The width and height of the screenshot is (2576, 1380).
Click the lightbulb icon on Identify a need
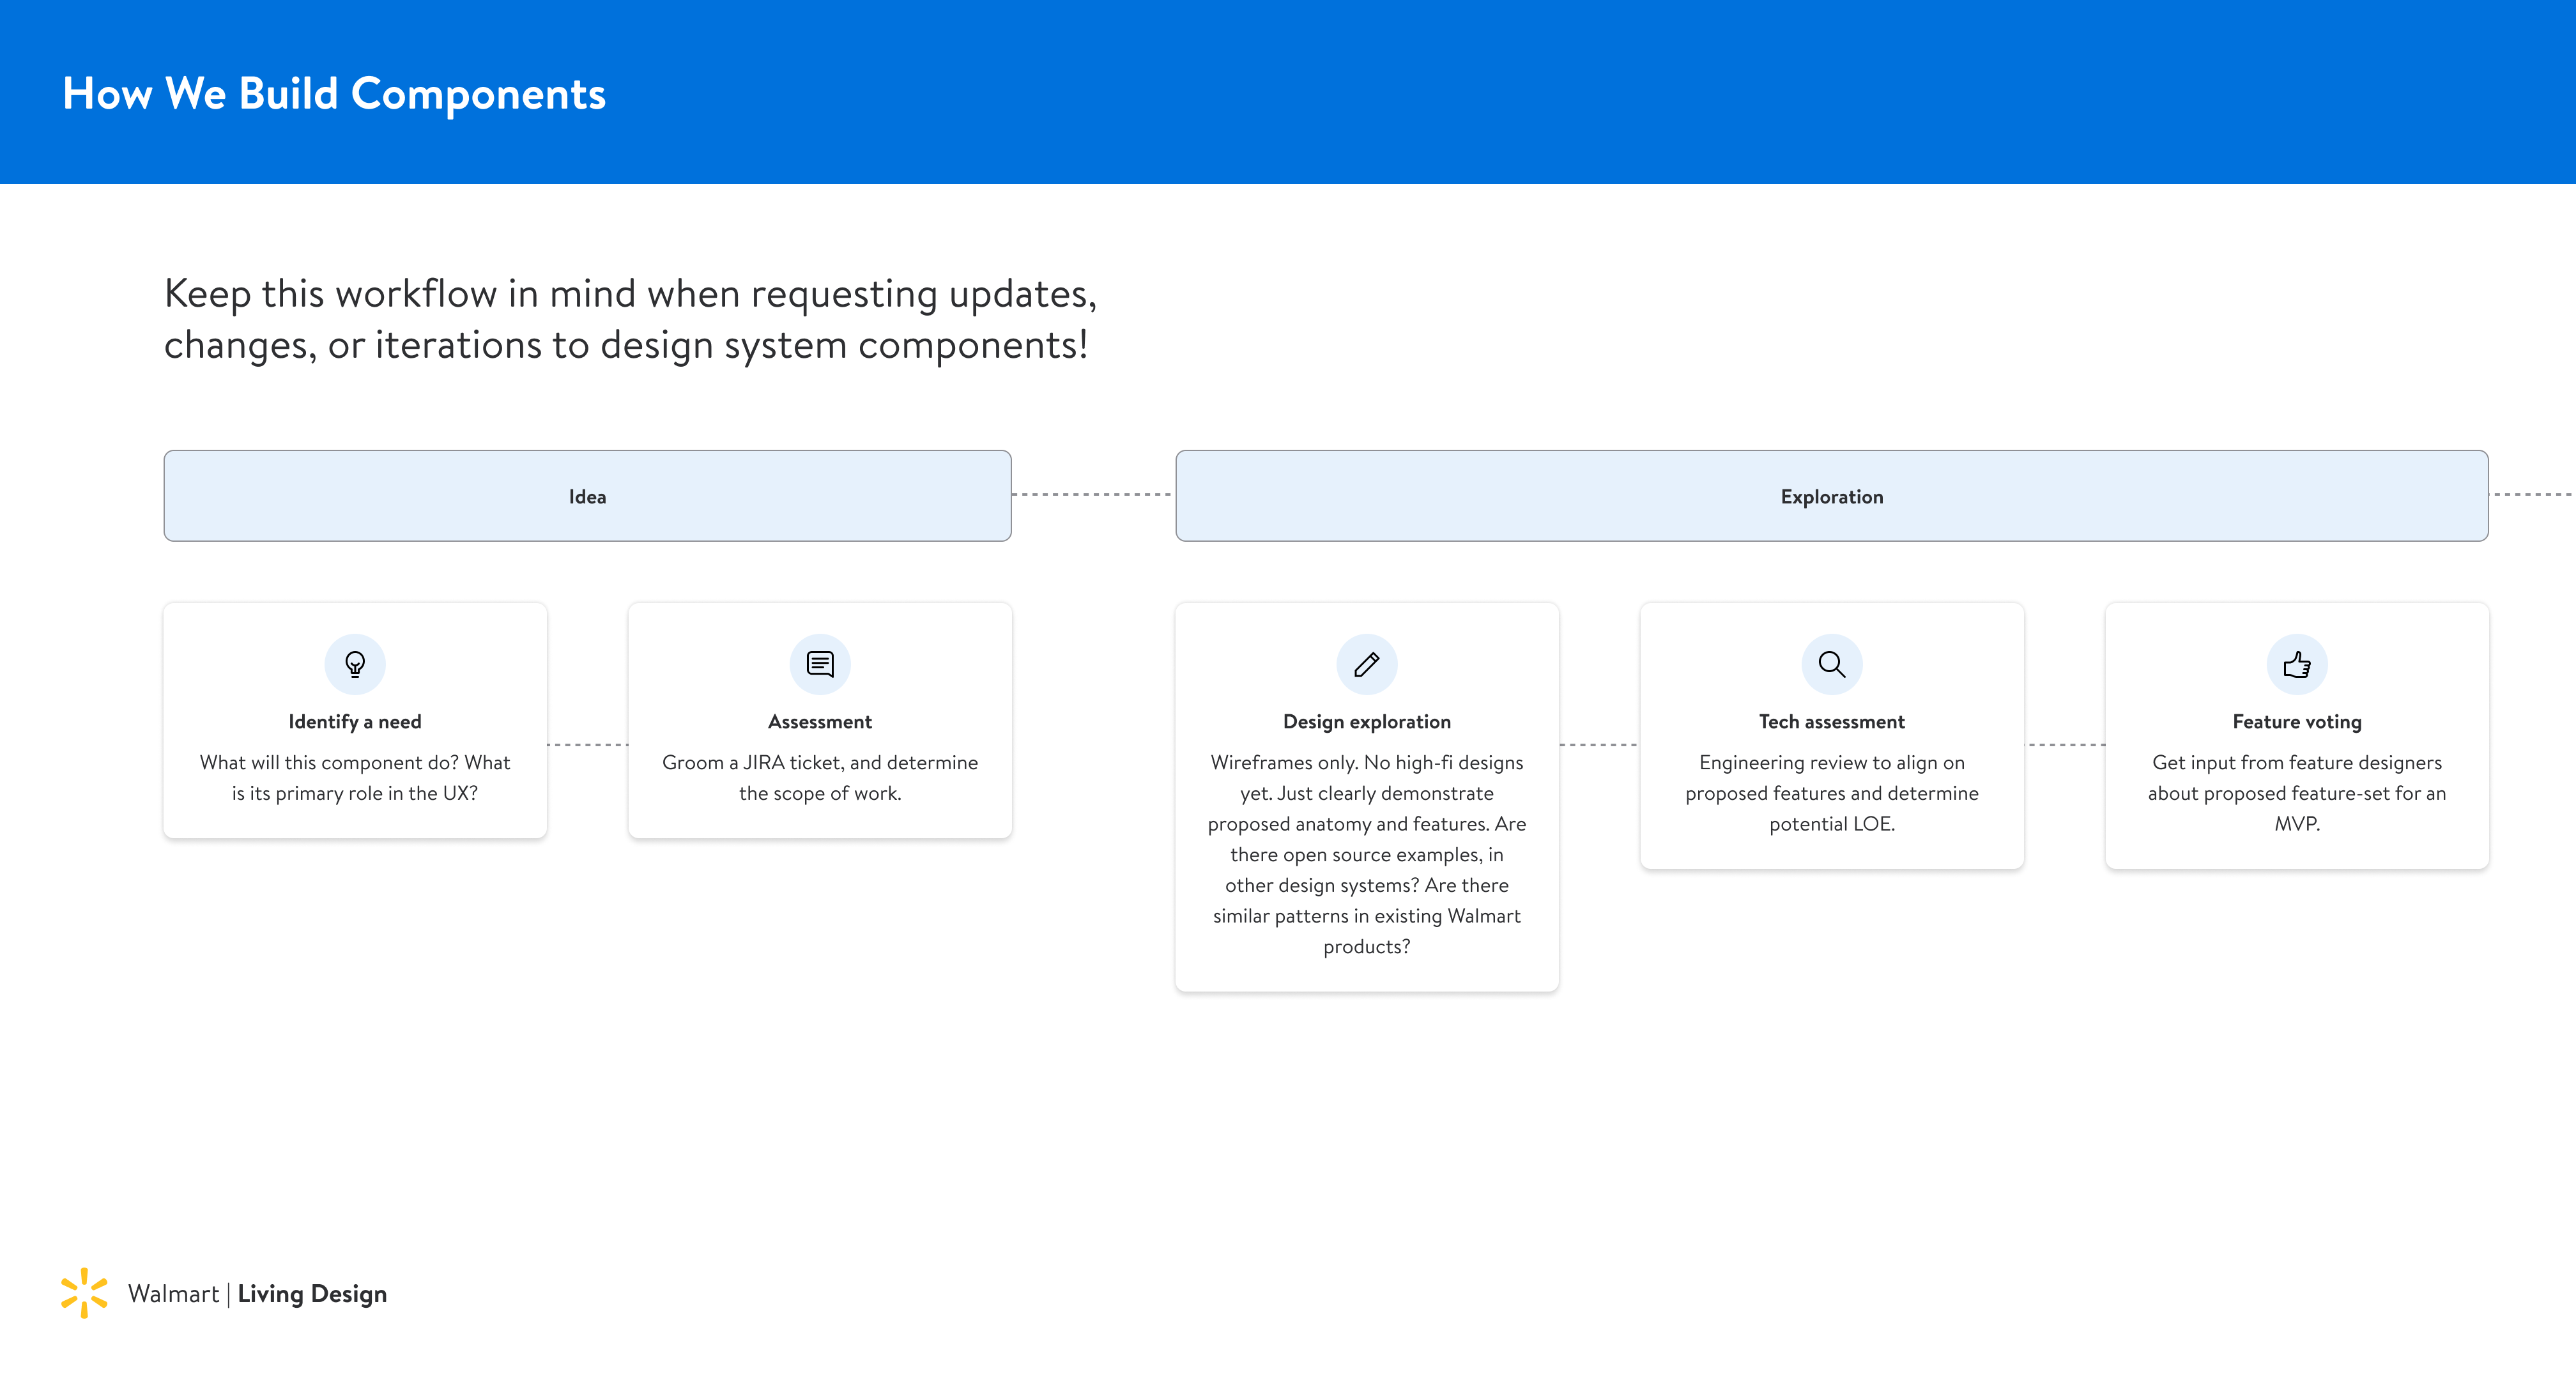(x=355, y=664)
